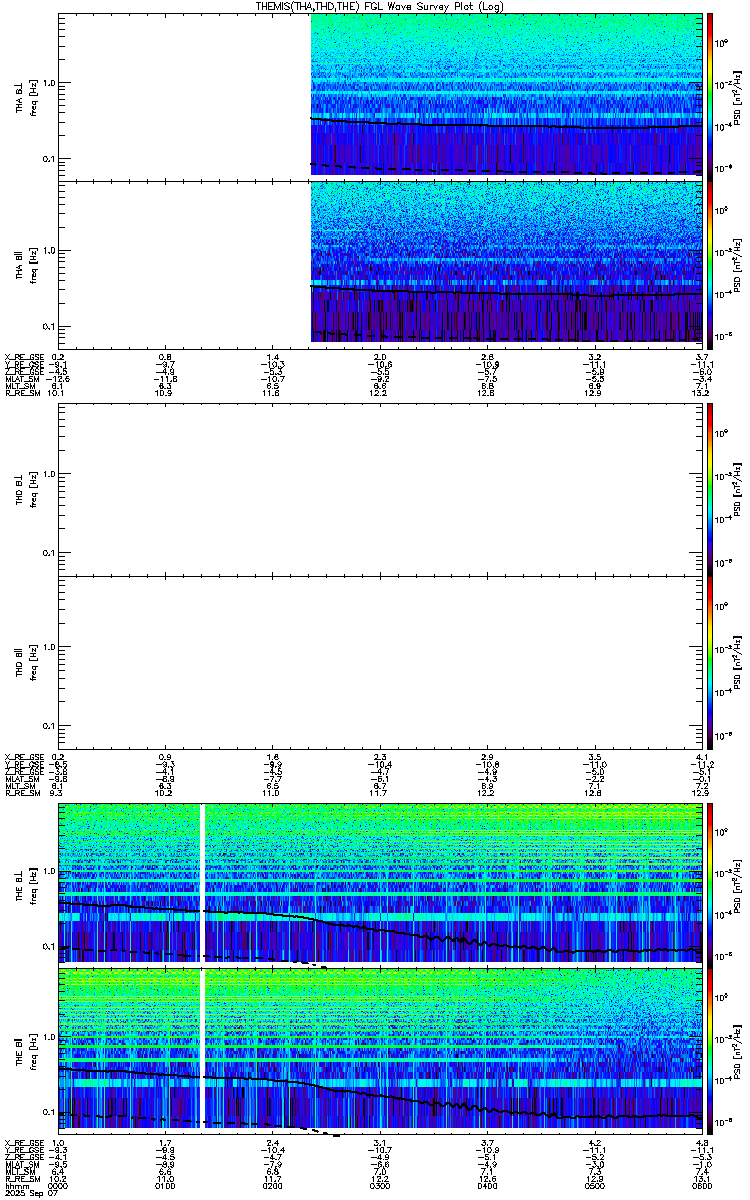Click the empty THD B⊥ panel
The image size is (750, 1200).
click(379, 488)
